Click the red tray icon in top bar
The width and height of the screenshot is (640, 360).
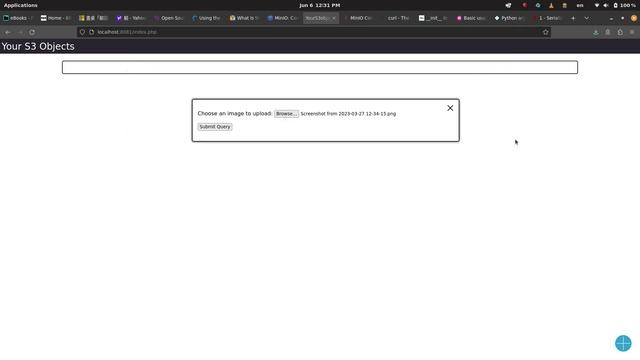[524, 5]
